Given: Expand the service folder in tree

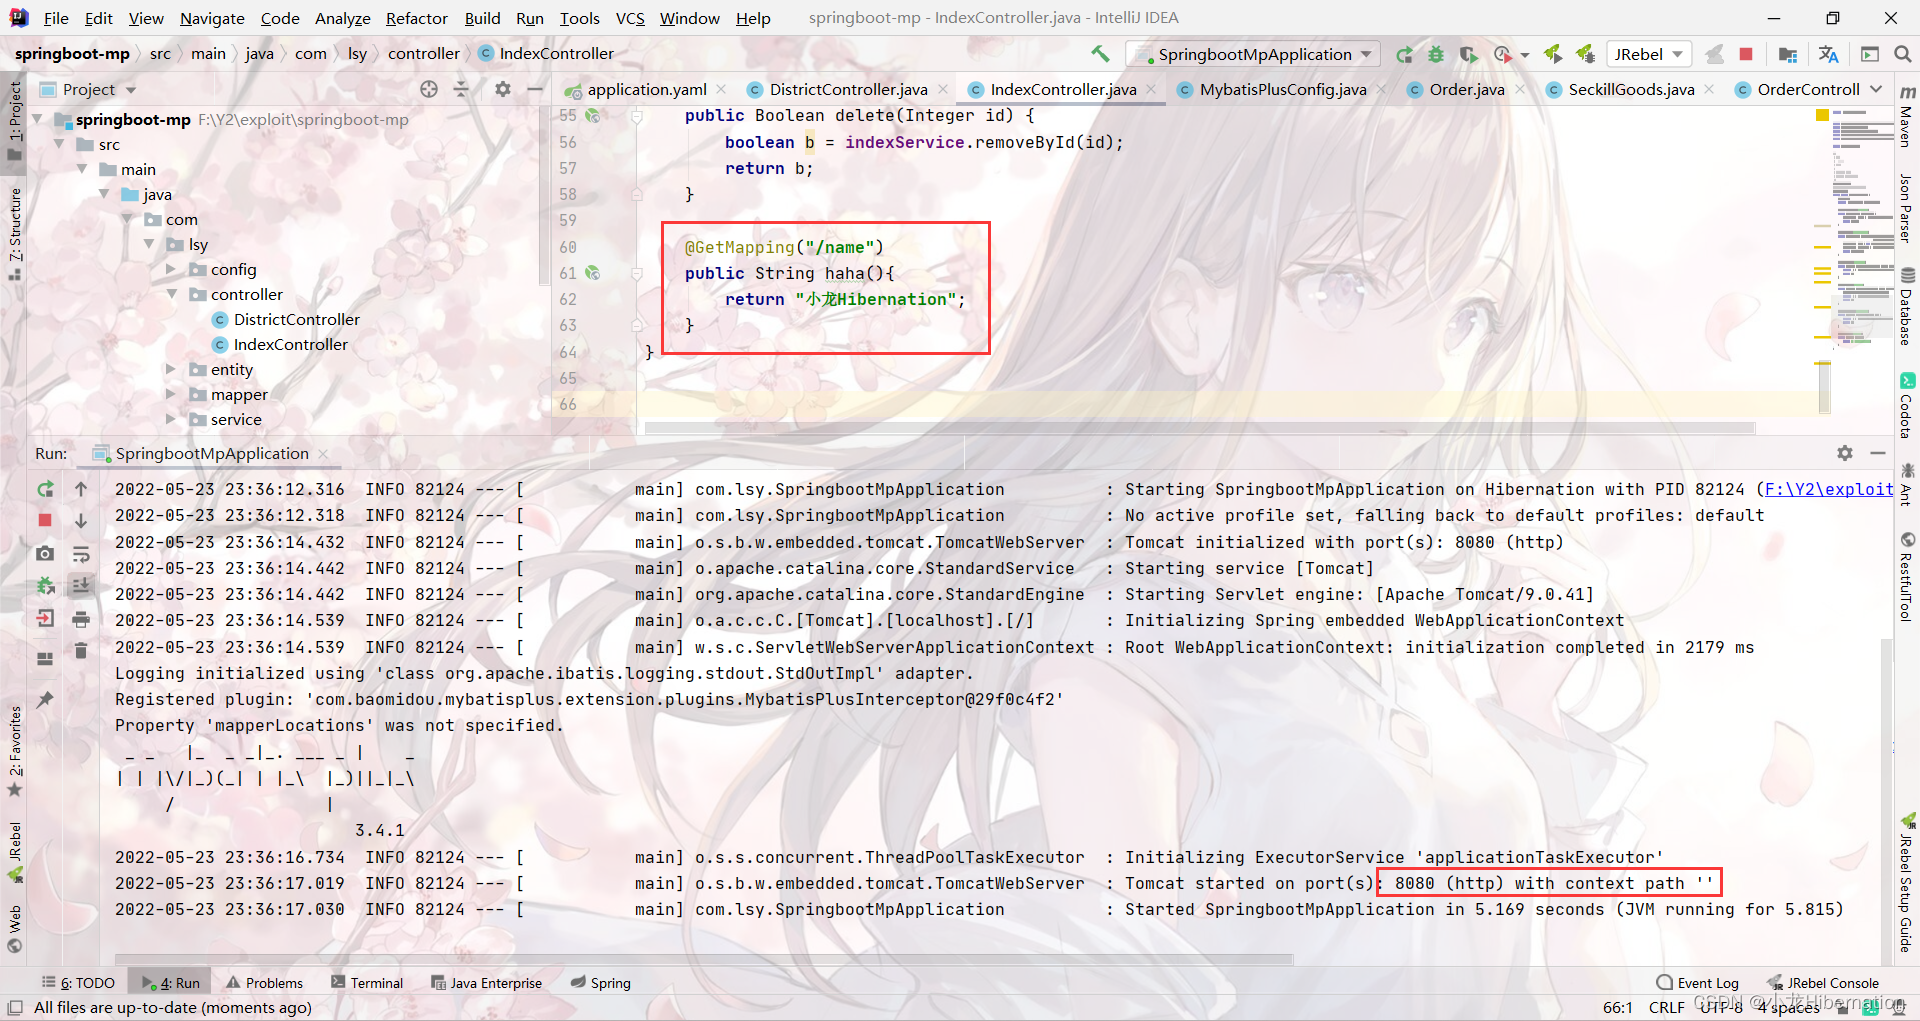Looking at the screenshot, I should click(171, 419).
